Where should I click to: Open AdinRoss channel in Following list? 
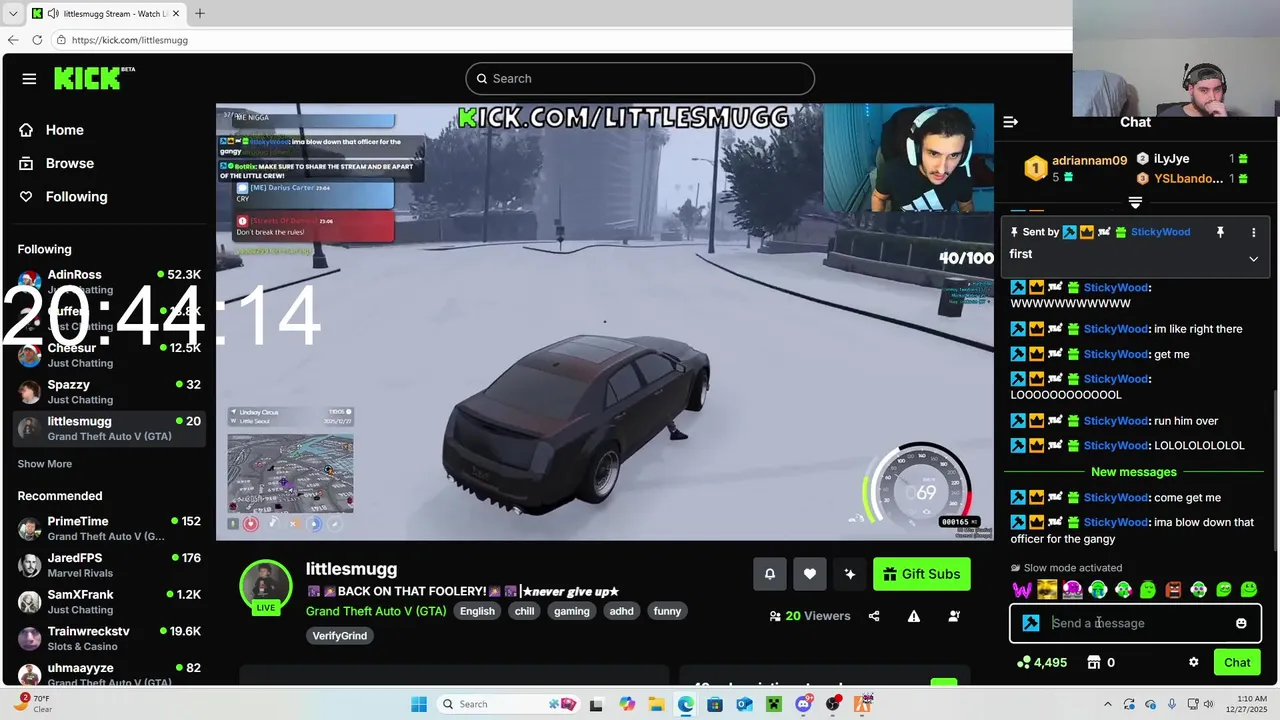[x=109, y=281]
